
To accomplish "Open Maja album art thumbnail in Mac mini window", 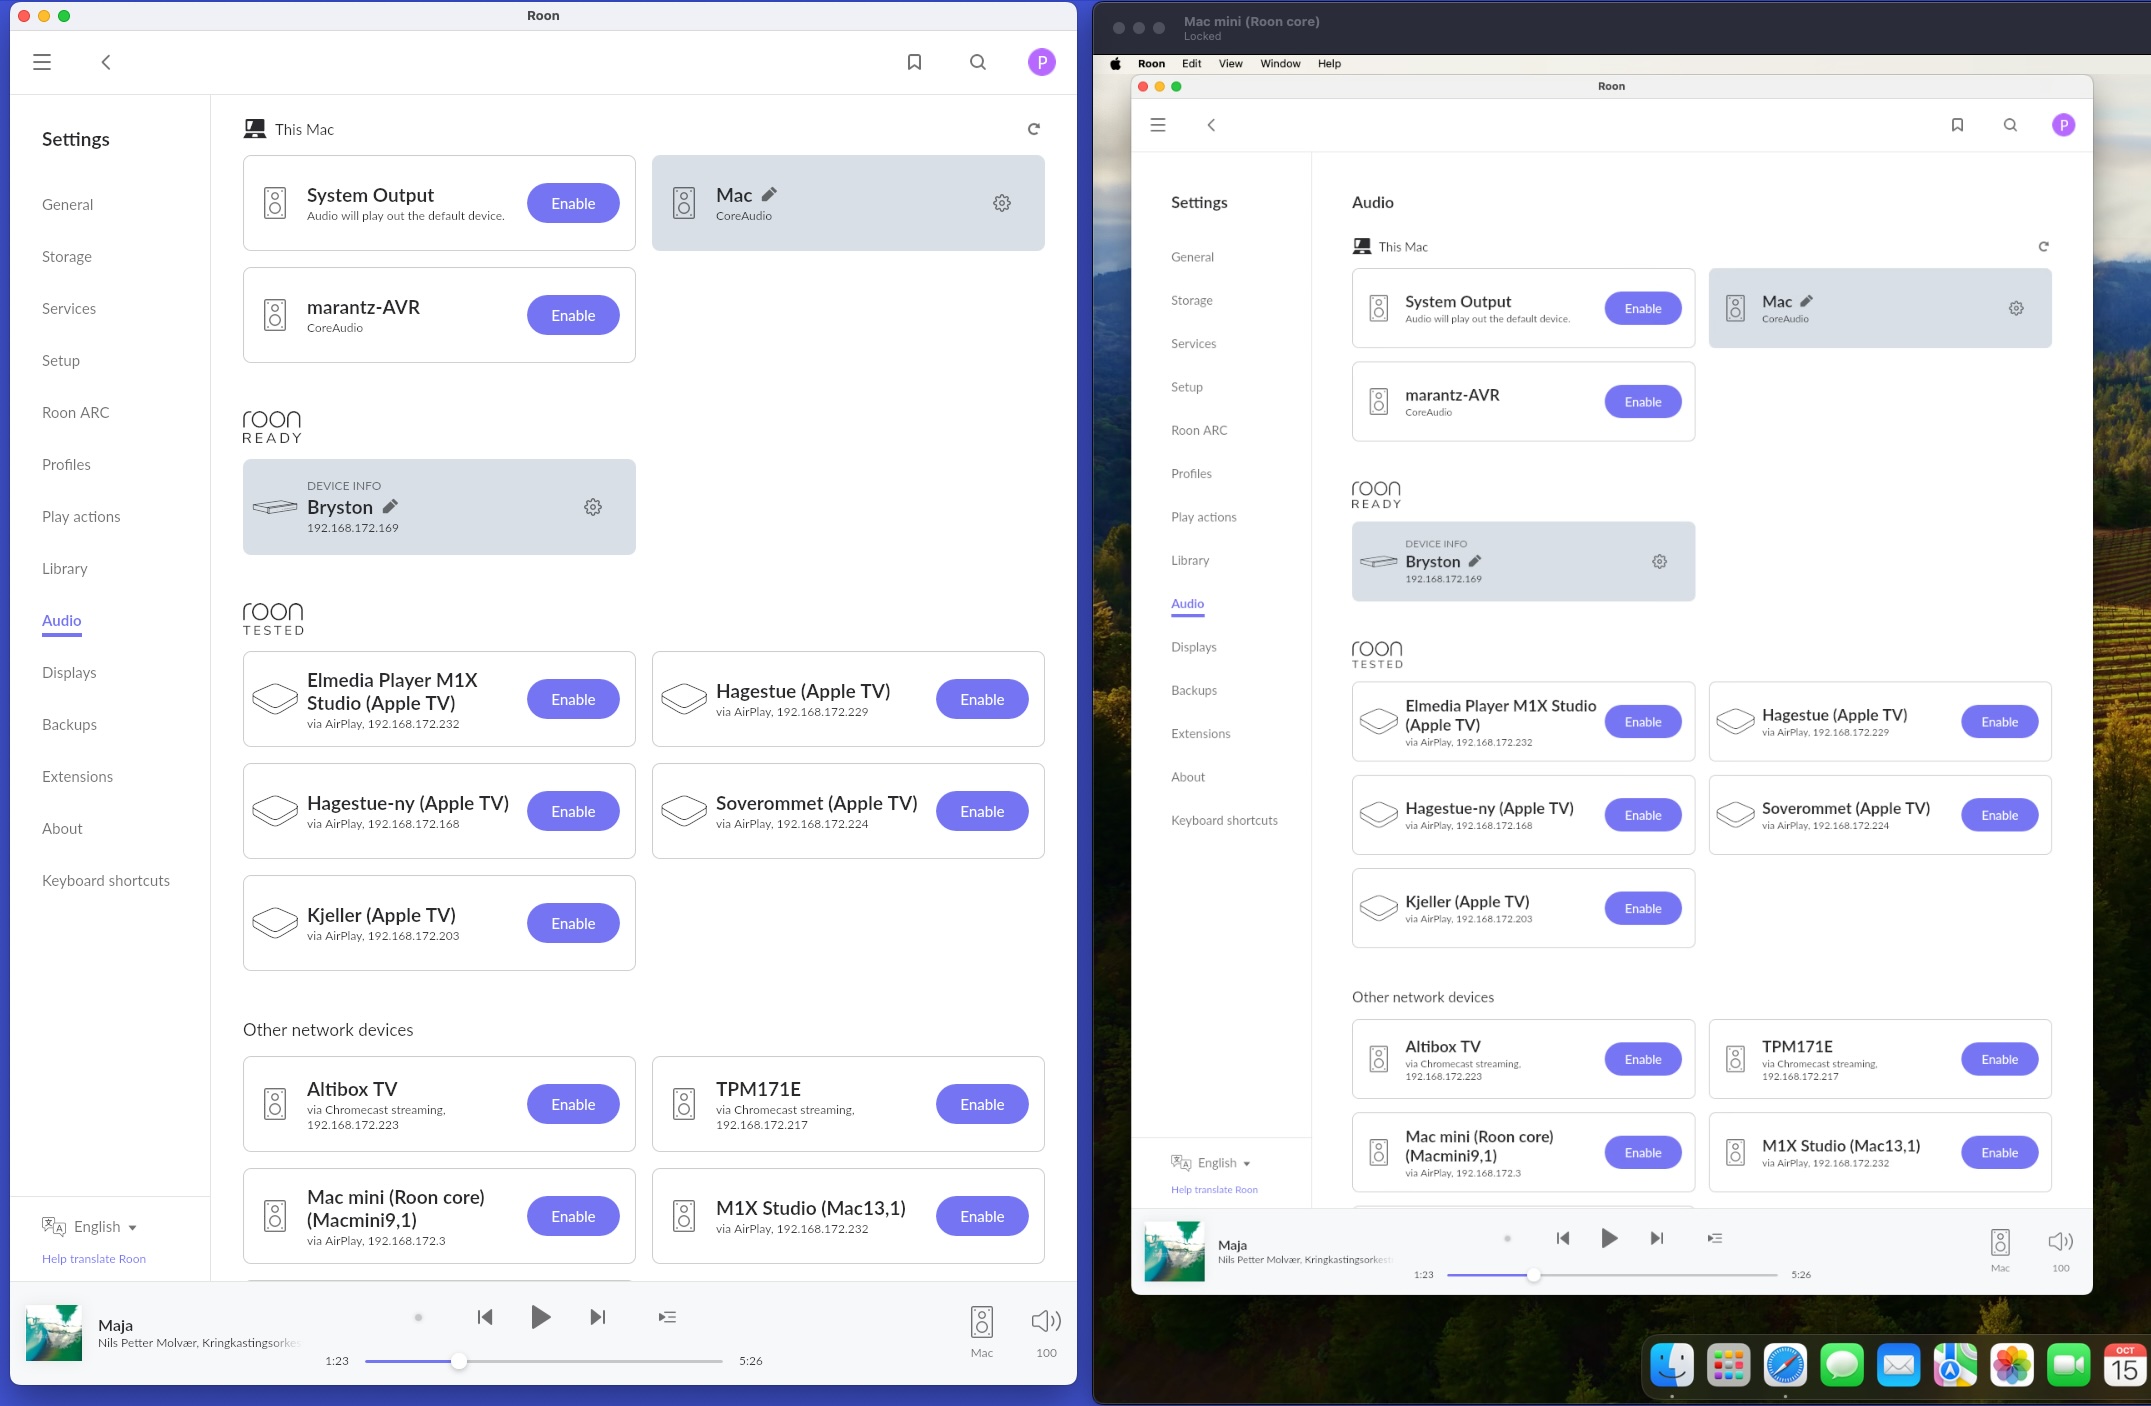I will 1174,1251.
